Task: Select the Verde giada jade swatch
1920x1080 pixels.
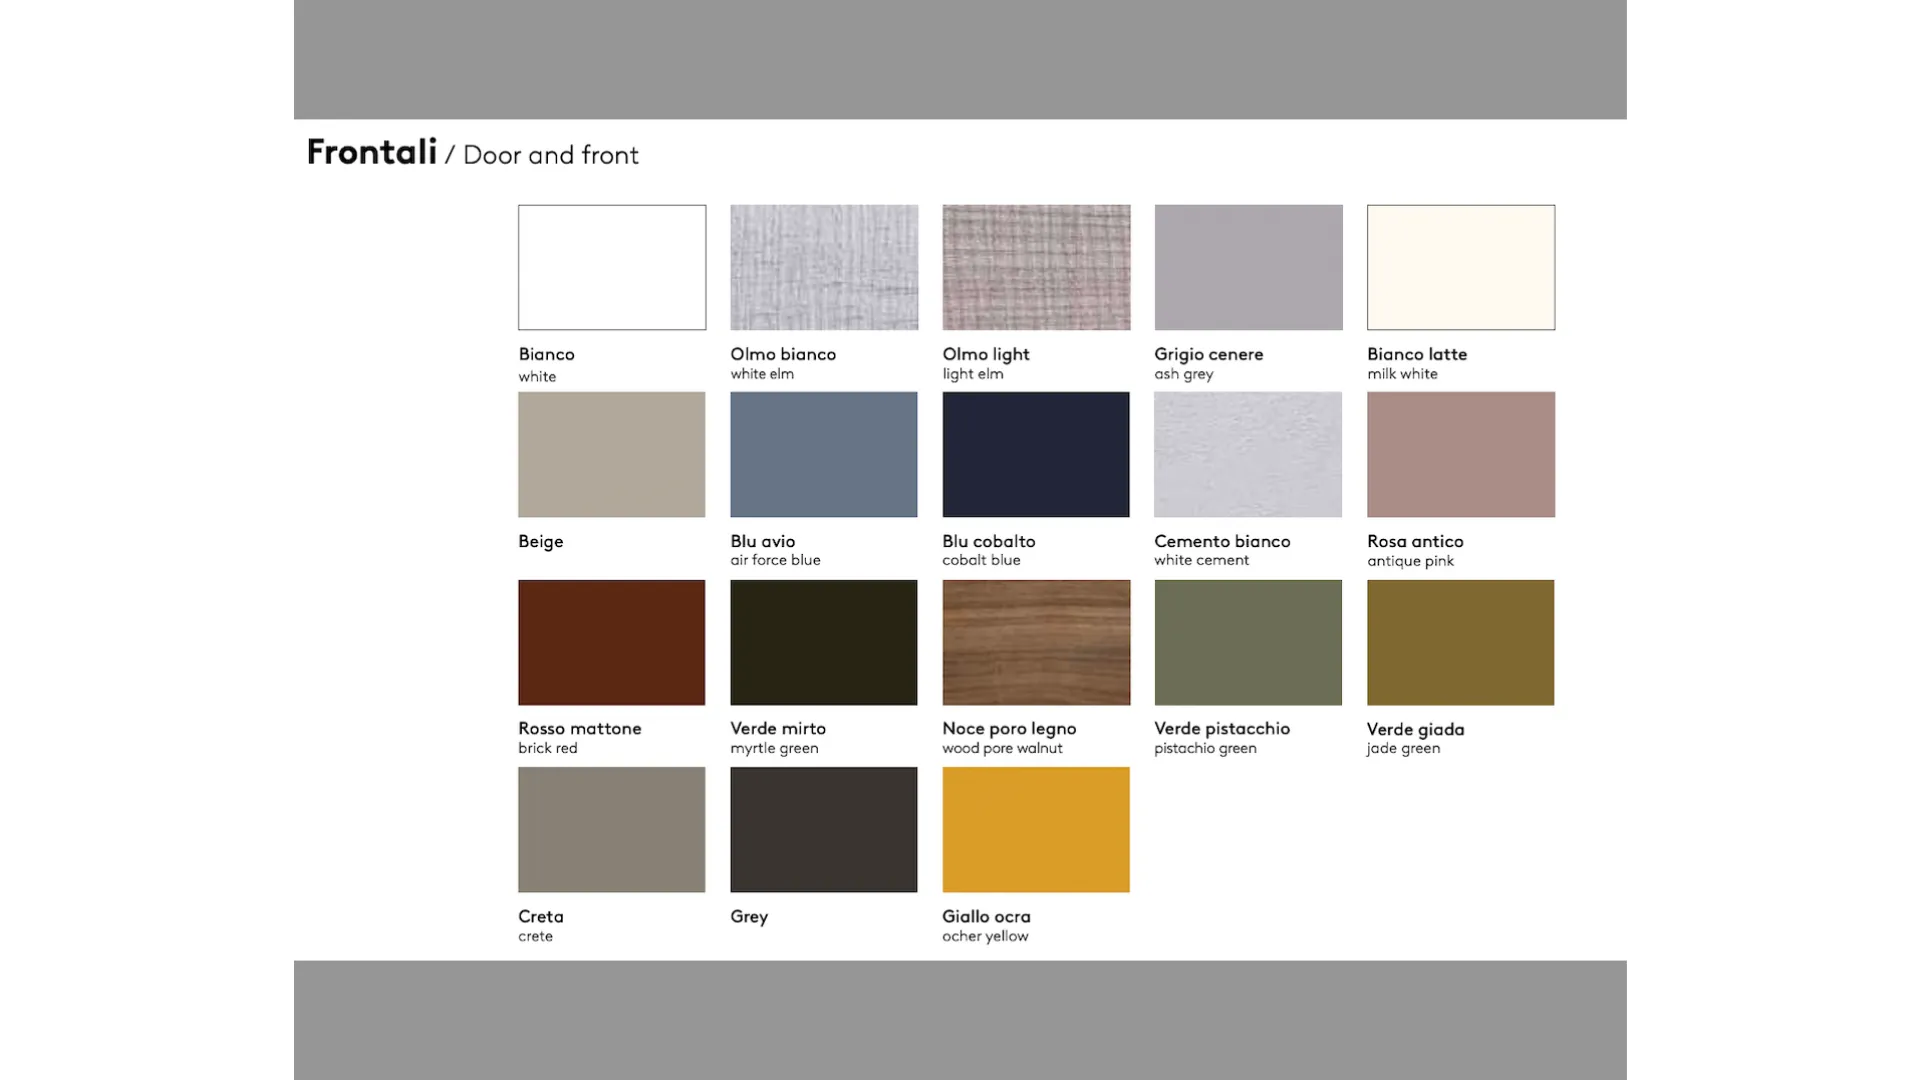Action: (1460, 642)
